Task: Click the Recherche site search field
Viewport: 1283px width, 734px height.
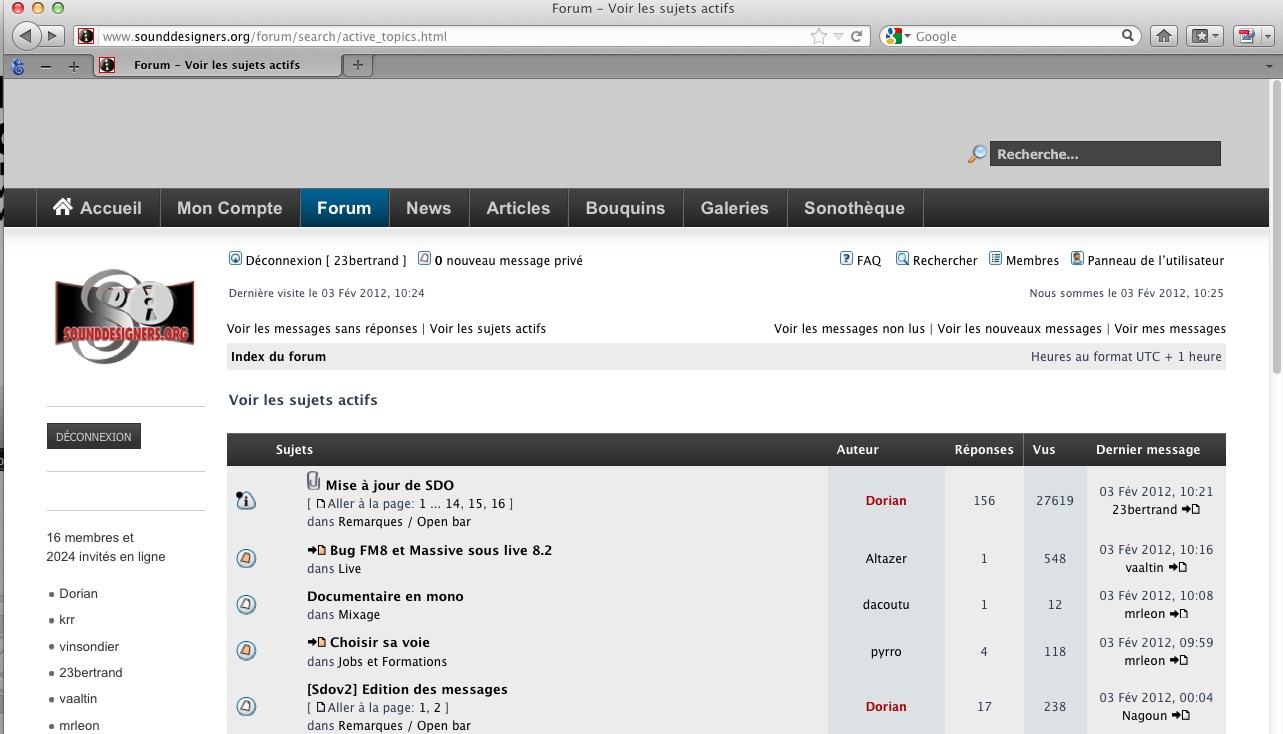Action: coord(1105,154)
